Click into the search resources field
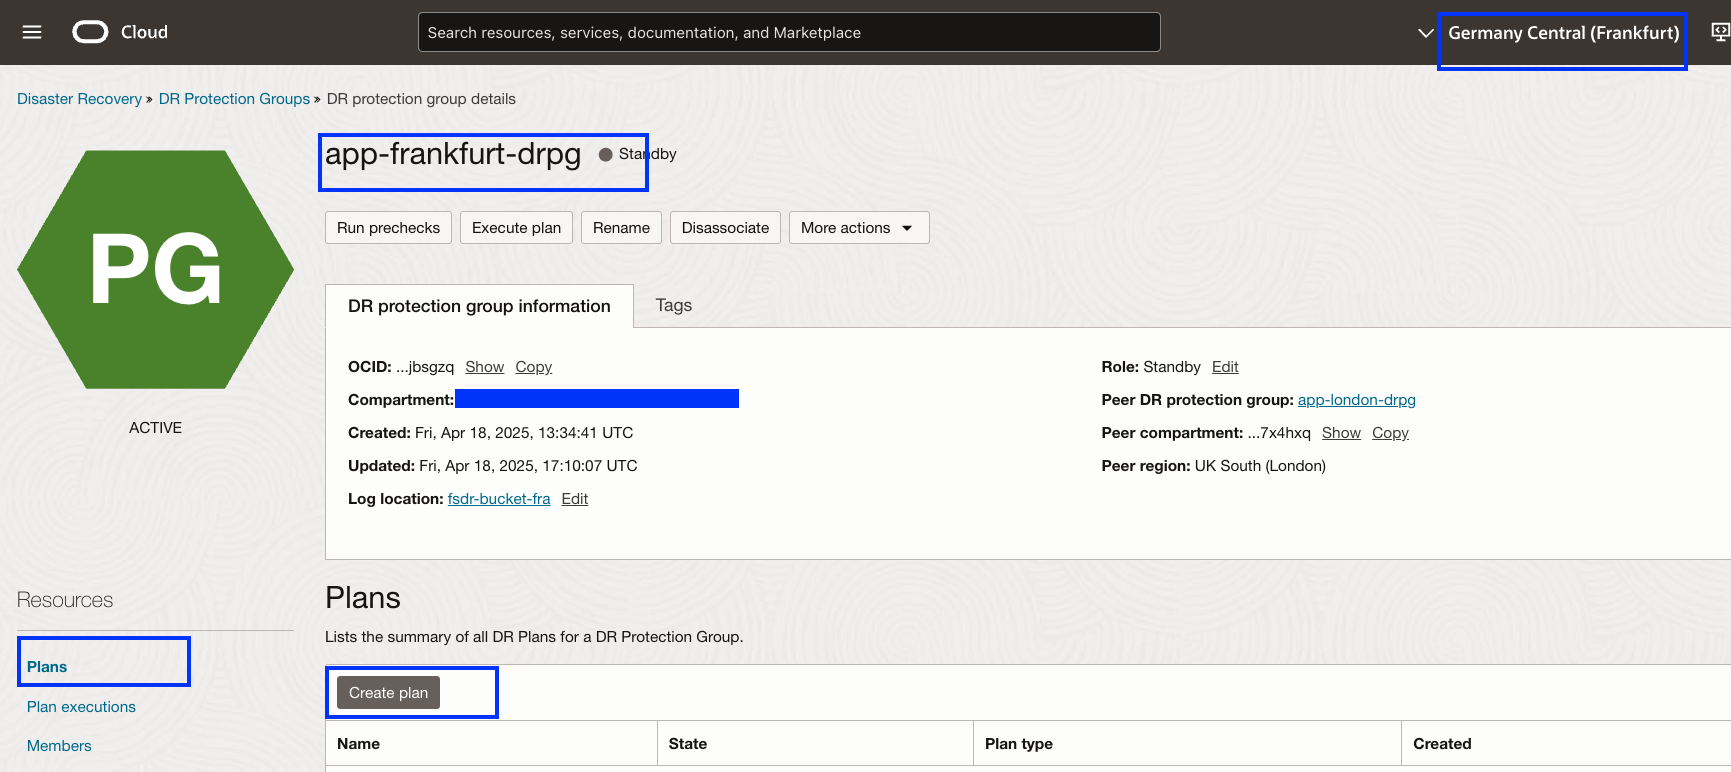The width and height of the screenshot is (1731, 772). pos(789,32)
